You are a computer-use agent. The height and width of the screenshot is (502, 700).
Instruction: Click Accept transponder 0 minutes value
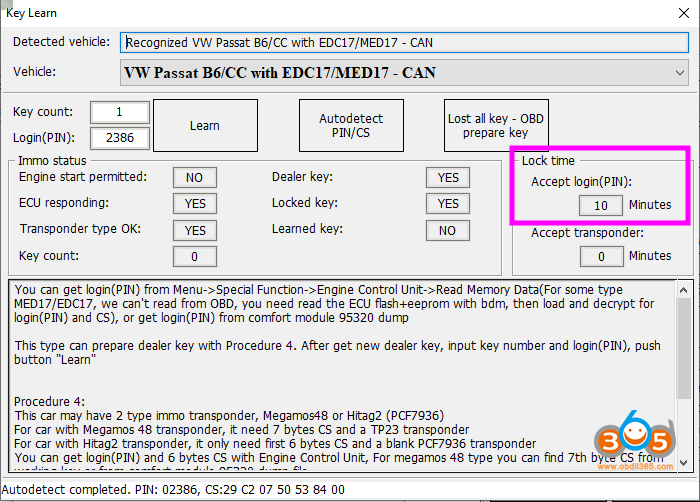pyautogui.click(x=601, y=256)
